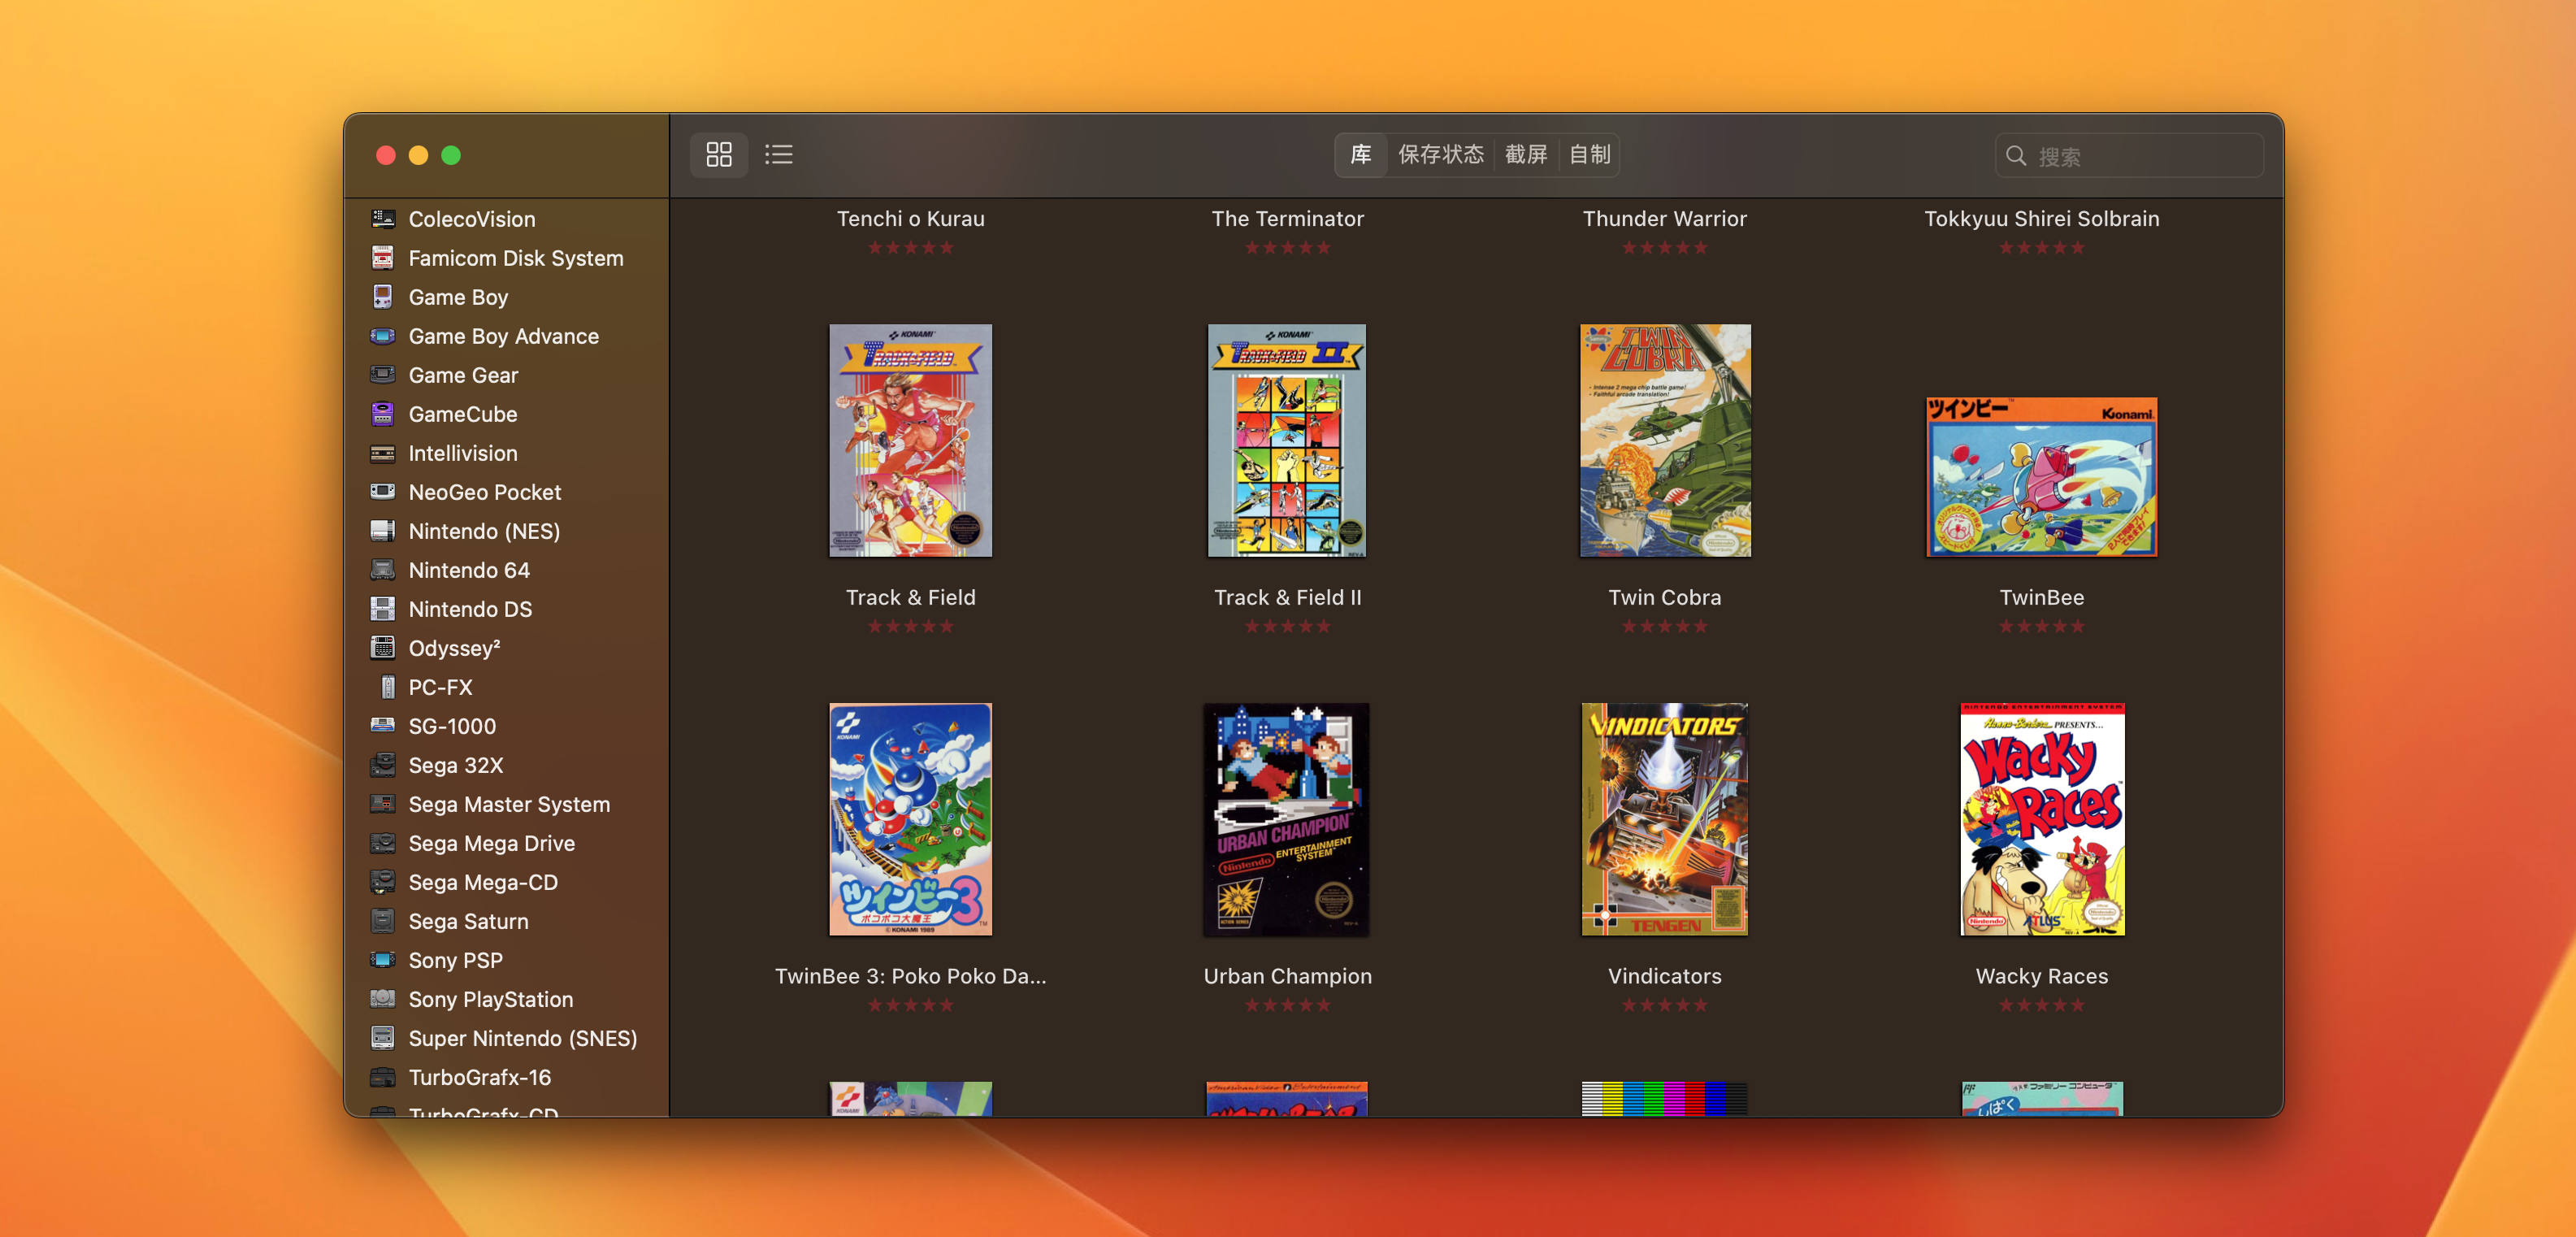Select Sega Mega Drive system
Viewport: 2576px width, 1237px height.
coord(491,843)
